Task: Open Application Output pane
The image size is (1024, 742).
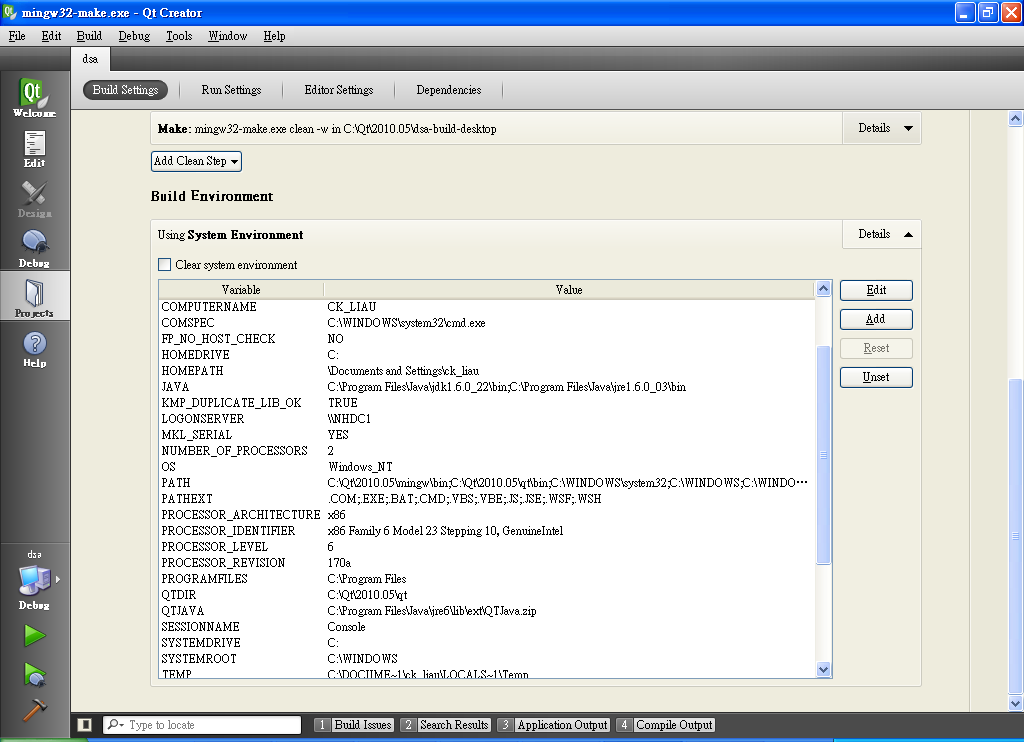Action: coord(553,724)
